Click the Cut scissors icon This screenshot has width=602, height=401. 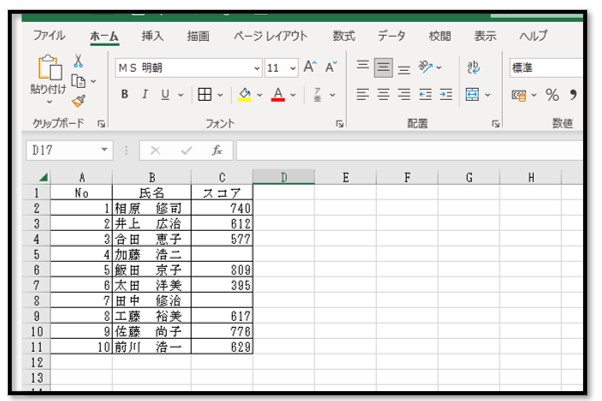[x=78, y=61]
